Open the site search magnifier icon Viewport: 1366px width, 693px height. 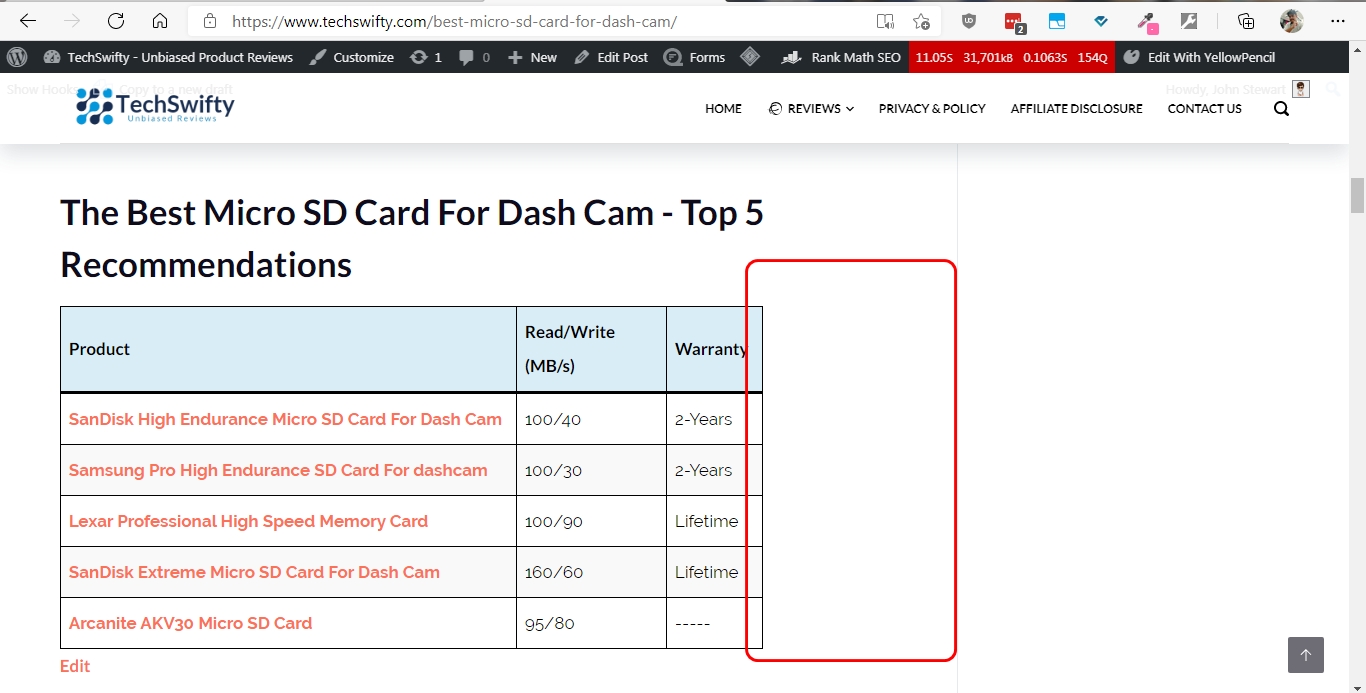[1281, 109]
